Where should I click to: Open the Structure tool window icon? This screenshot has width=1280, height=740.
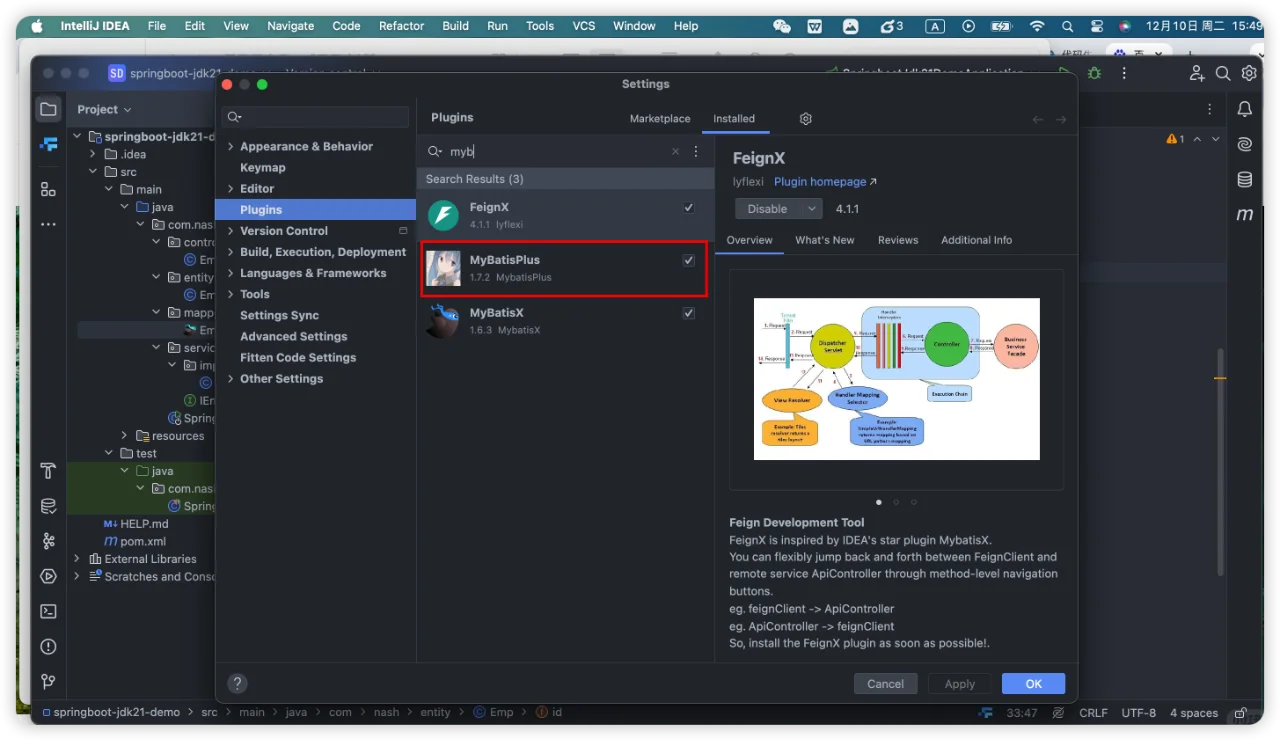tap(48, 189)
